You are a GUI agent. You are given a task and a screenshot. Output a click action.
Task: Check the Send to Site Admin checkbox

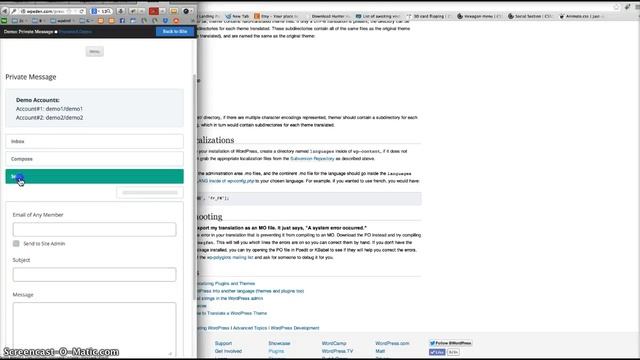point(16,243)
